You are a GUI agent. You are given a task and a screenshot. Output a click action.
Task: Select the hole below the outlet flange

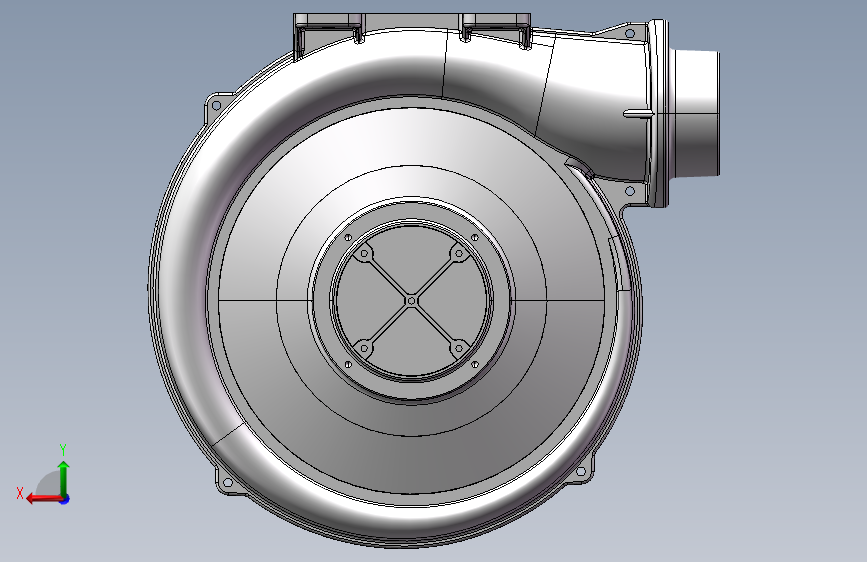click(x=629, y=191)
